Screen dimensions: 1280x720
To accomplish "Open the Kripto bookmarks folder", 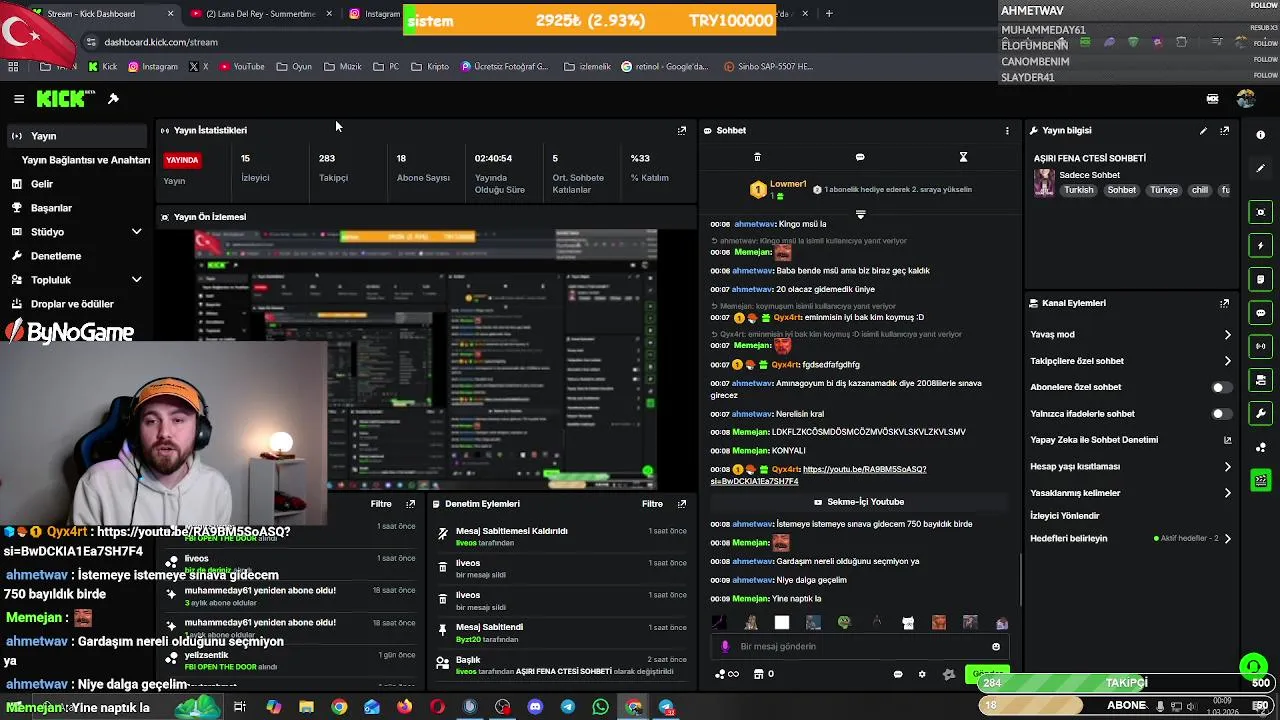I will pos(430,67).
